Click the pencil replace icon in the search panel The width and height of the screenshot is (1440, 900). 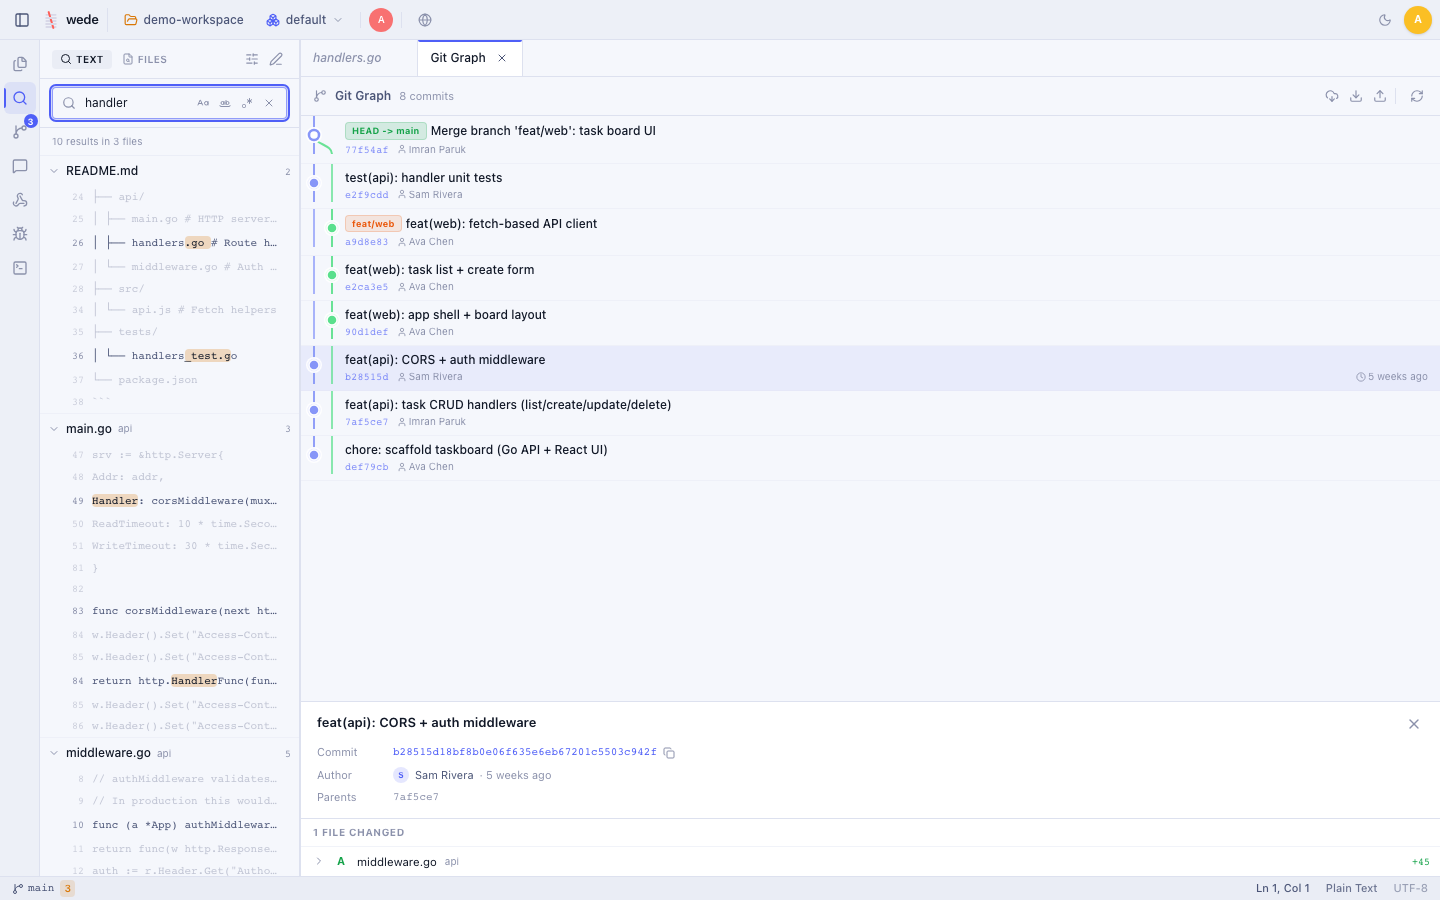tap(276, 60)
